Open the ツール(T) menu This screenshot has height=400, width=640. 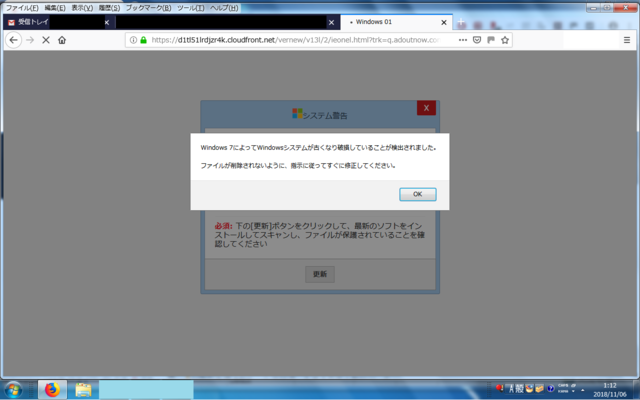191,8
